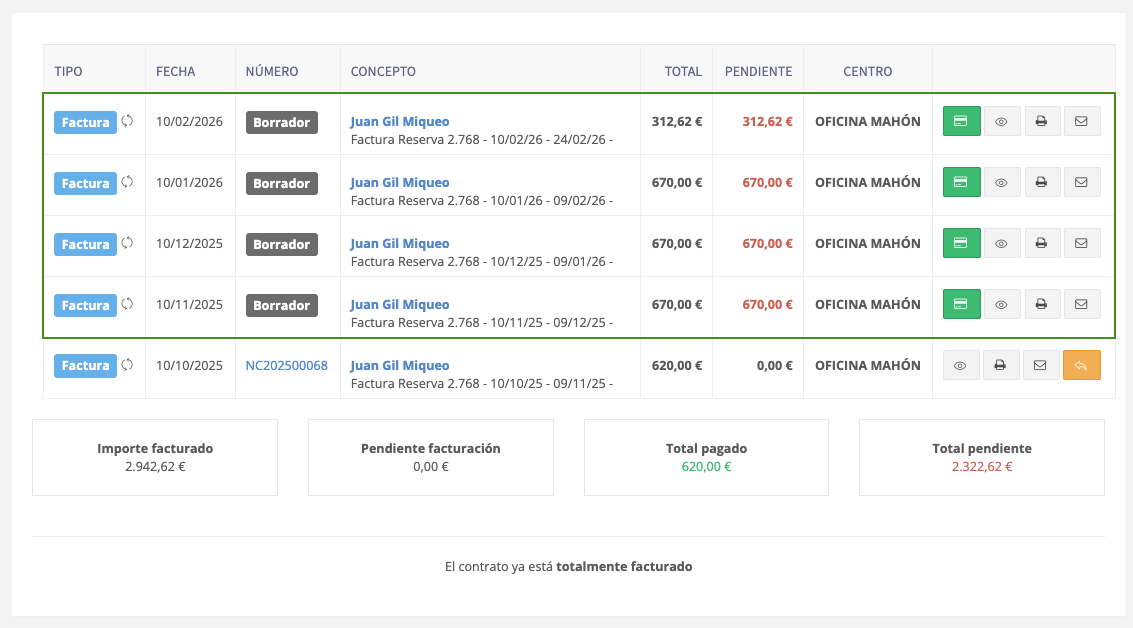Click the pending amount 312,62 € in red
Screen dimensions: 1133x628
pyautogui.click(x=767, y=121)
